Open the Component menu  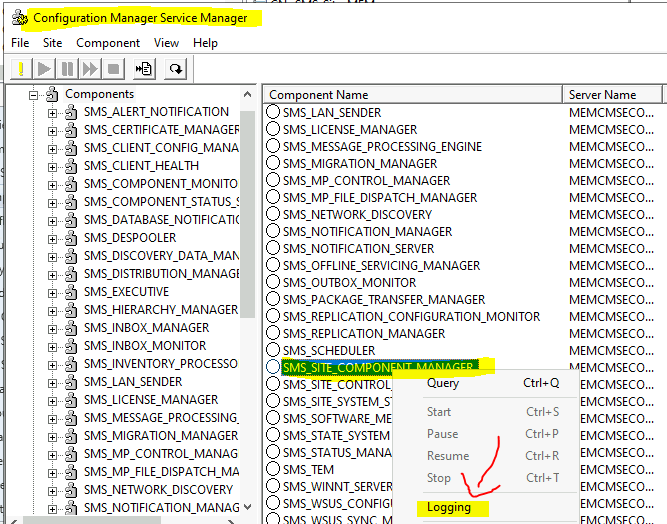tap(108, 43)
